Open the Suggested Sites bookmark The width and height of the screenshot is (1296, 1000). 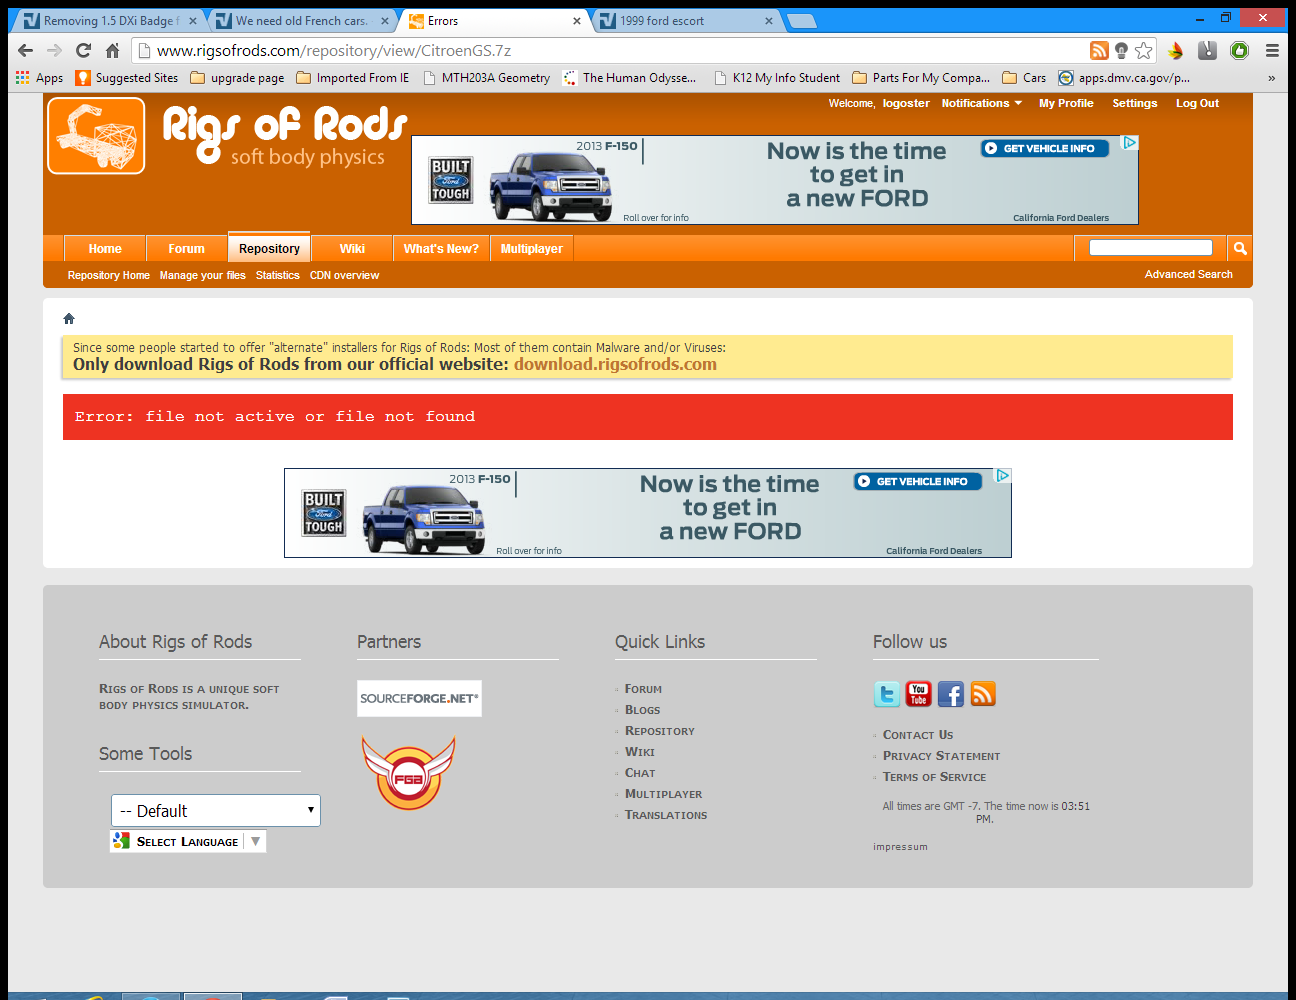[x=127, y=78]
